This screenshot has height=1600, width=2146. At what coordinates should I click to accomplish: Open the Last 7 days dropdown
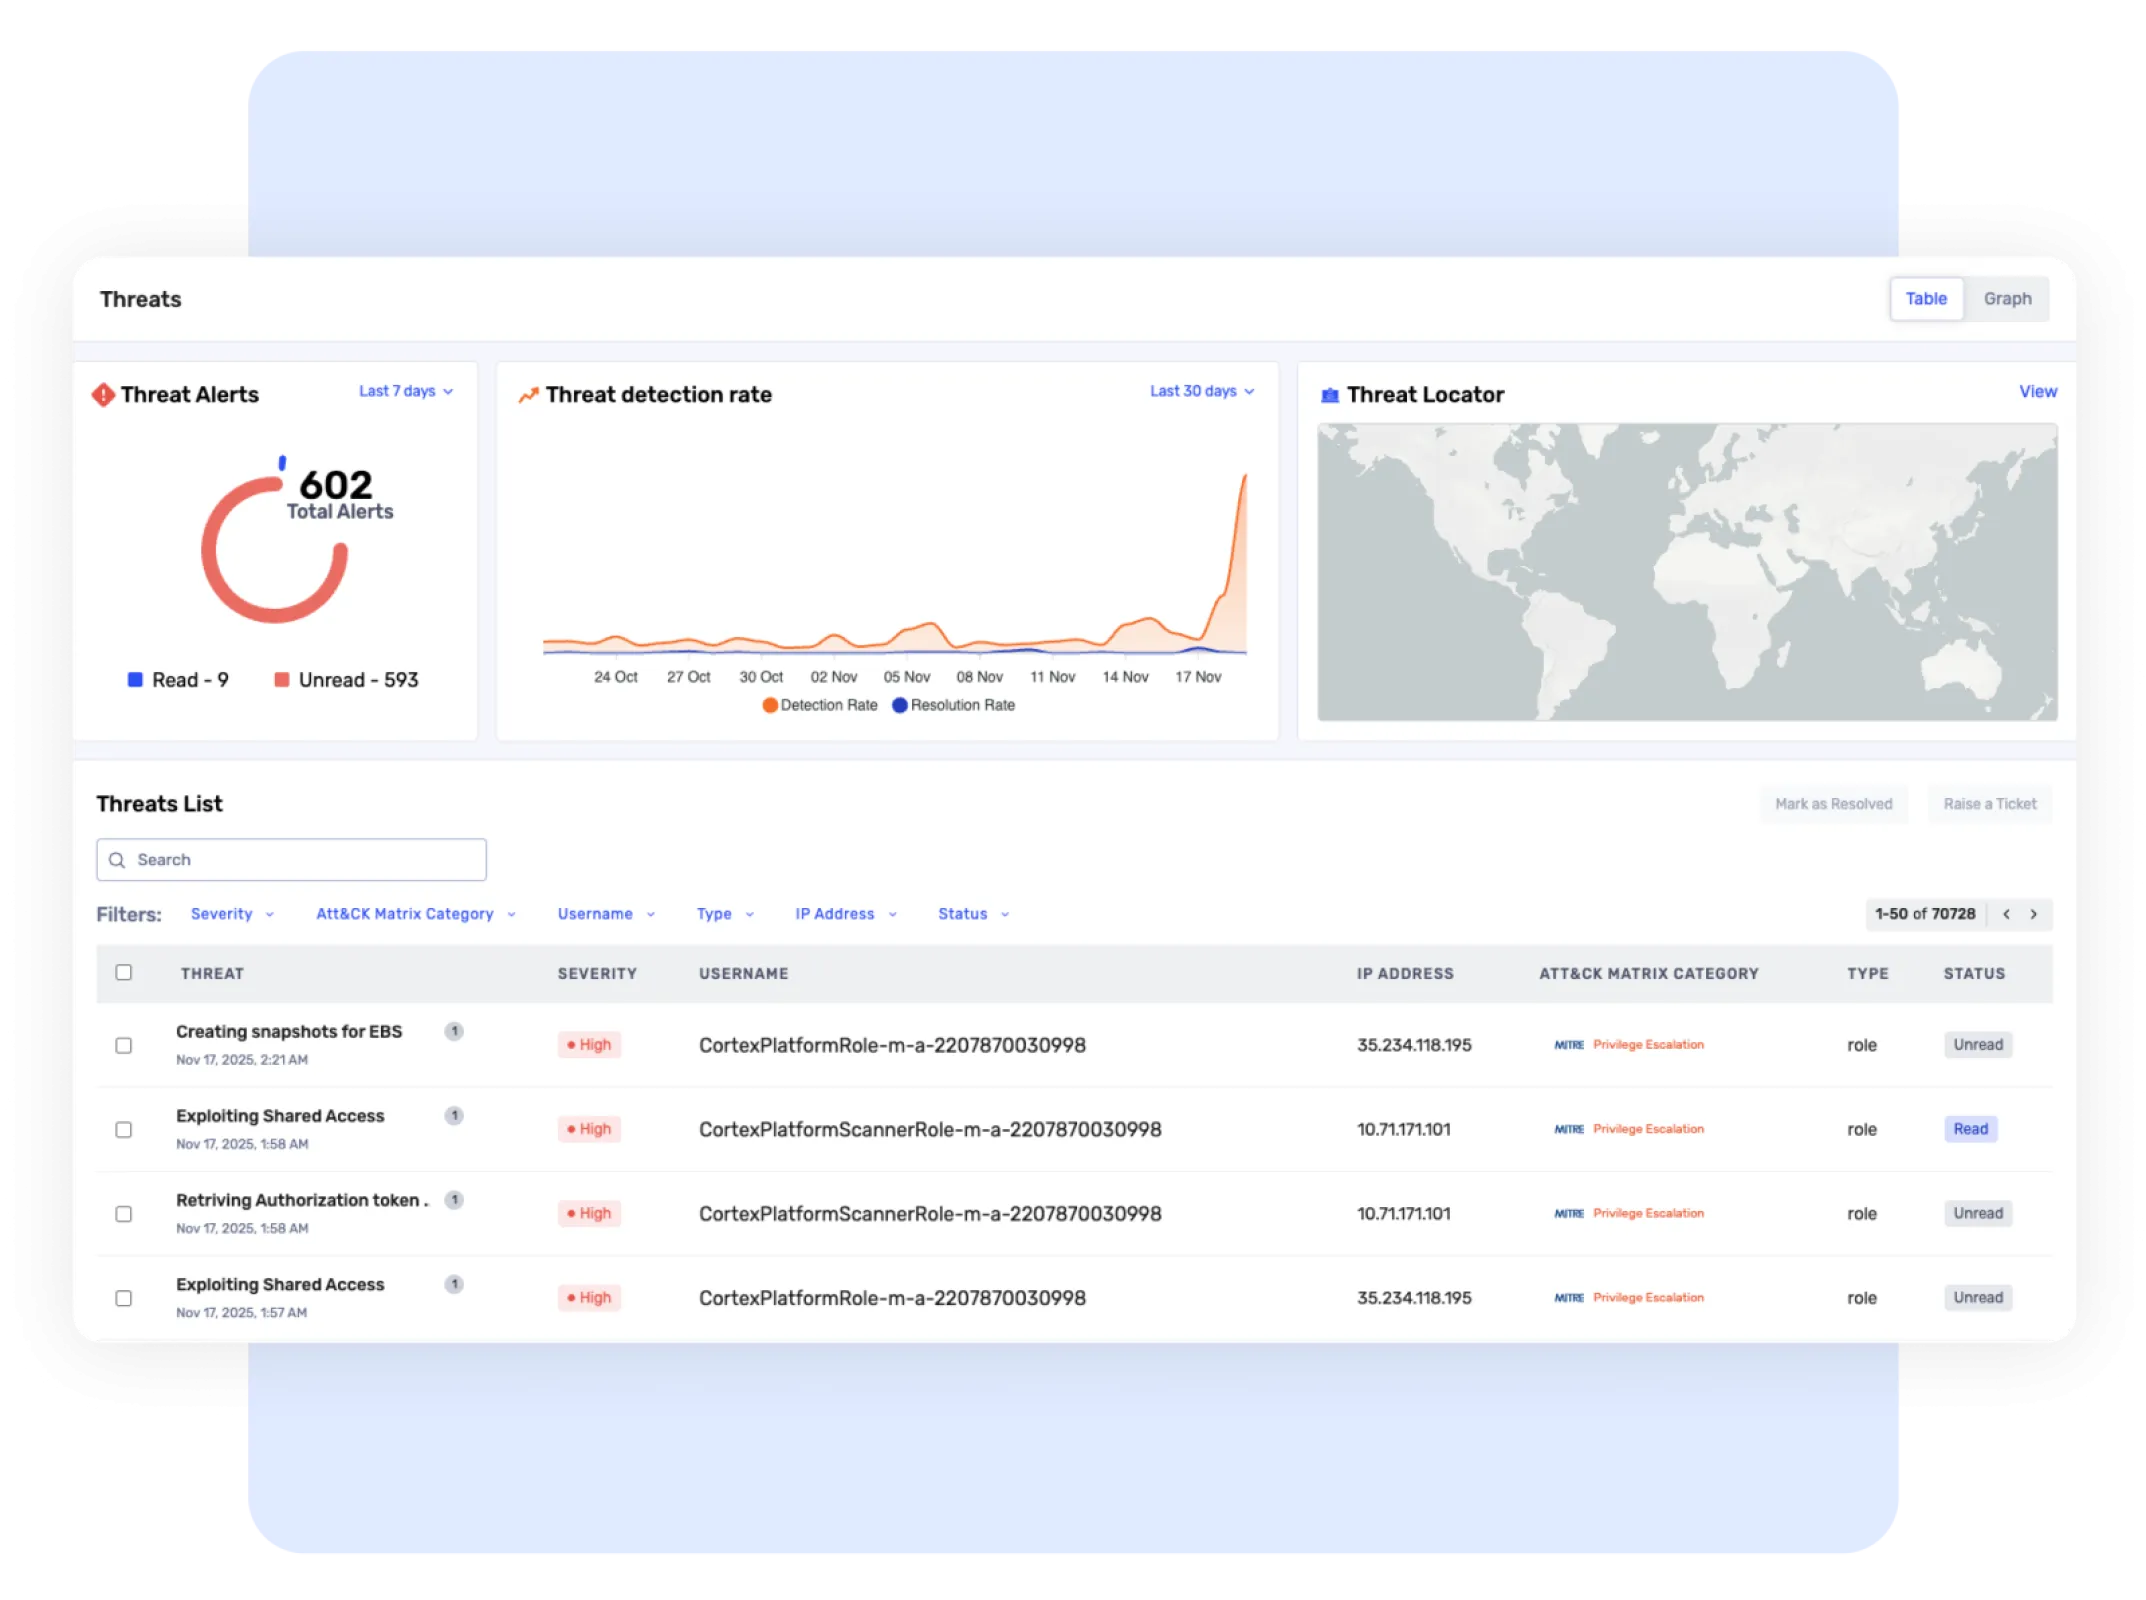[406, 391]
